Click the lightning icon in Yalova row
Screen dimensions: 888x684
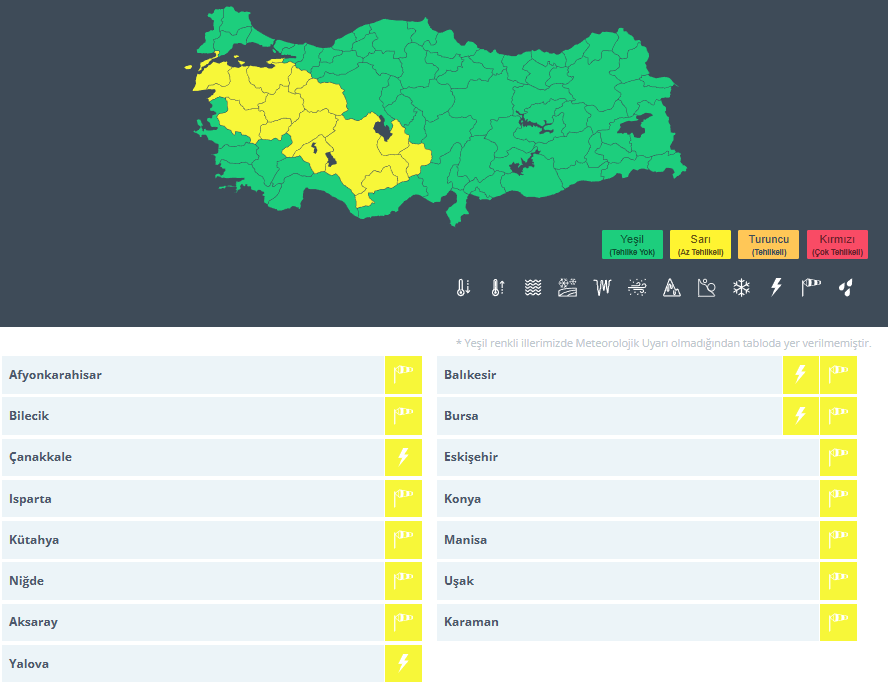coord(403,663)
